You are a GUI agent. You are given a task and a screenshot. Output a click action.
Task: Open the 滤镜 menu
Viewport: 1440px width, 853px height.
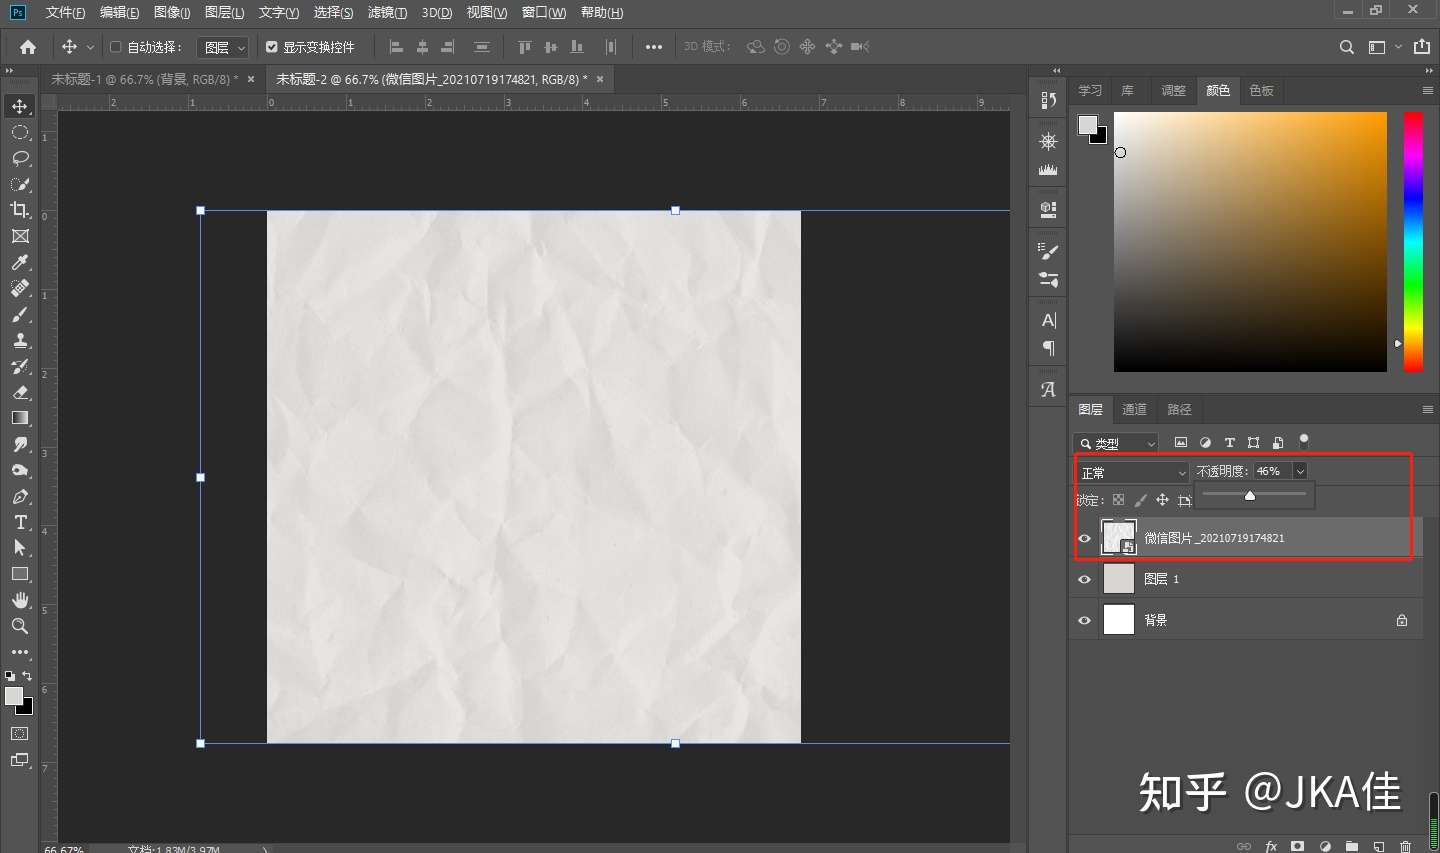387,12
